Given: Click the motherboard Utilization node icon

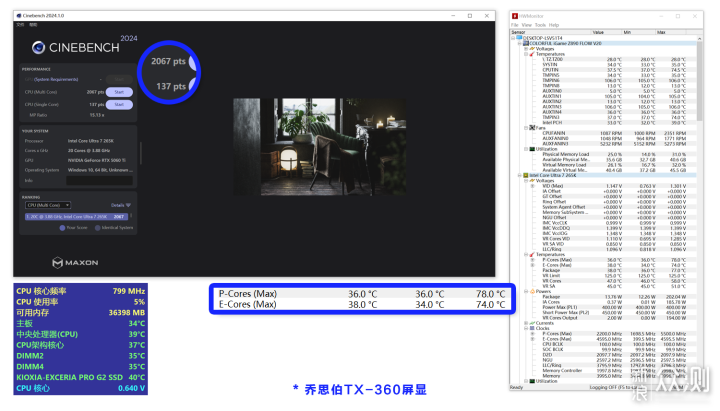Looking at the screenshot, I should click(532, 149).
